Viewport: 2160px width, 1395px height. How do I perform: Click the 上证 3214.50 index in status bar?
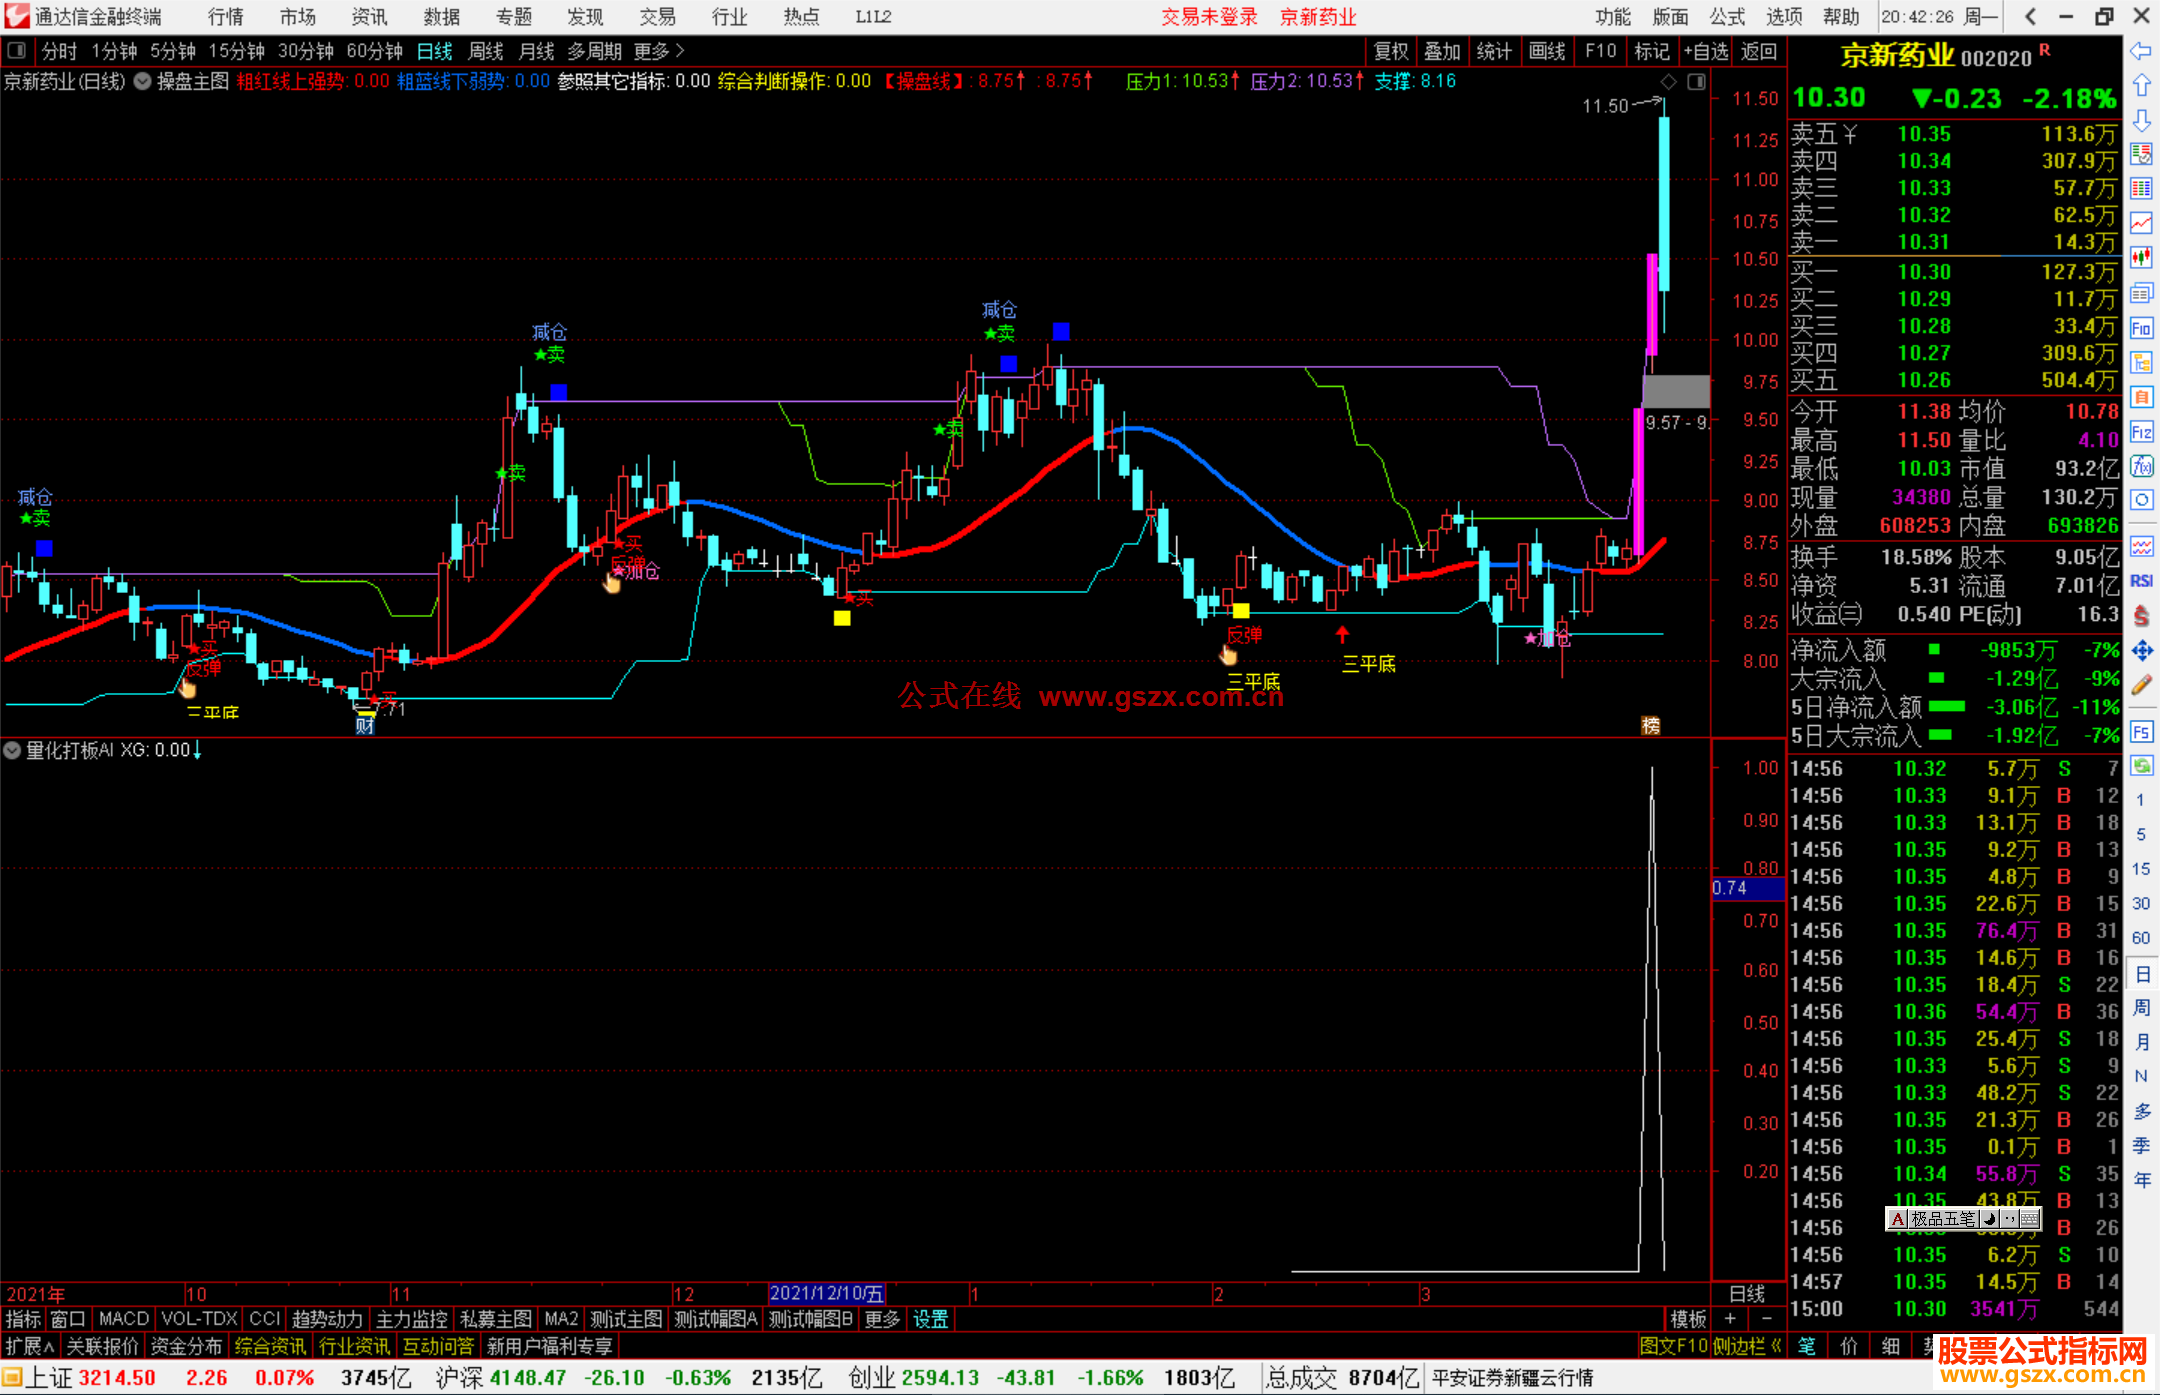click(x=90, y=1378)
